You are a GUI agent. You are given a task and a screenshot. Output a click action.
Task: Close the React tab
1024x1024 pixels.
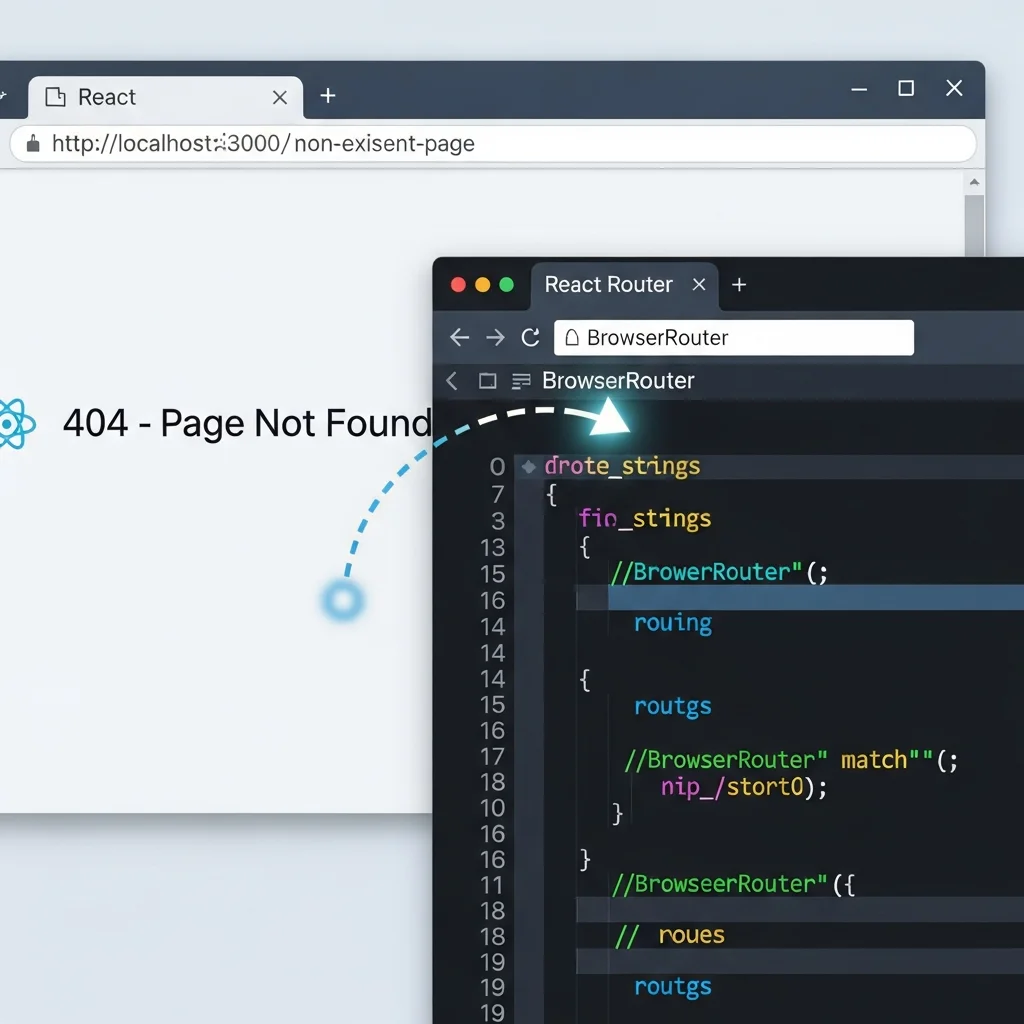tap(280, 97)
